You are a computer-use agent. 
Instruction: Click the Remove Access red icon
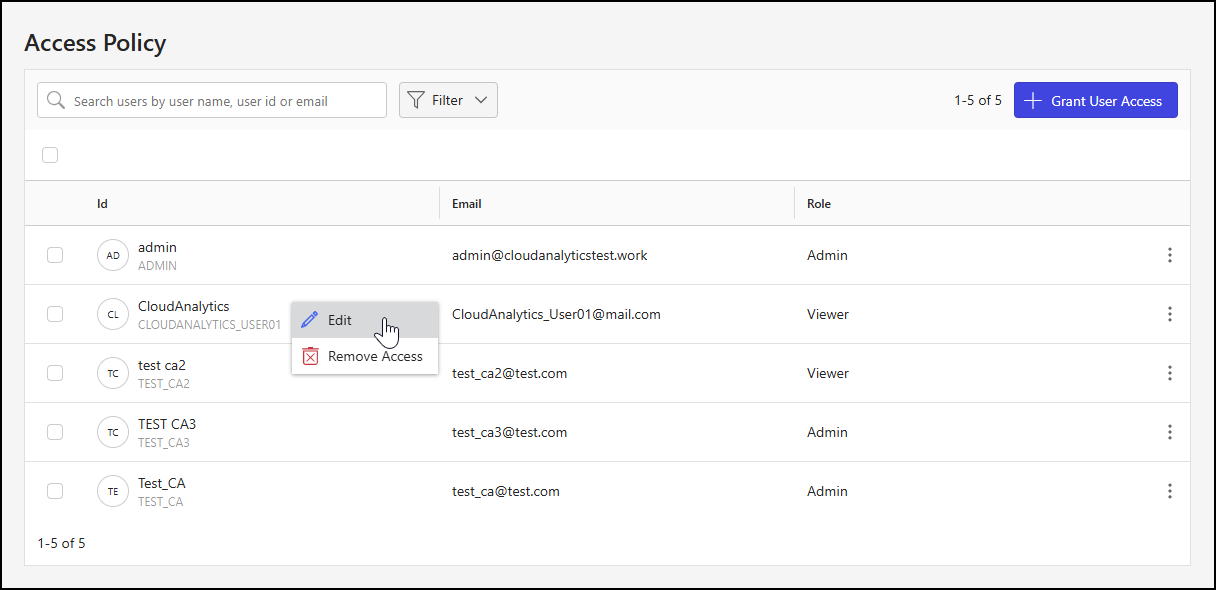pyautogui.click(x=309, y=356)
